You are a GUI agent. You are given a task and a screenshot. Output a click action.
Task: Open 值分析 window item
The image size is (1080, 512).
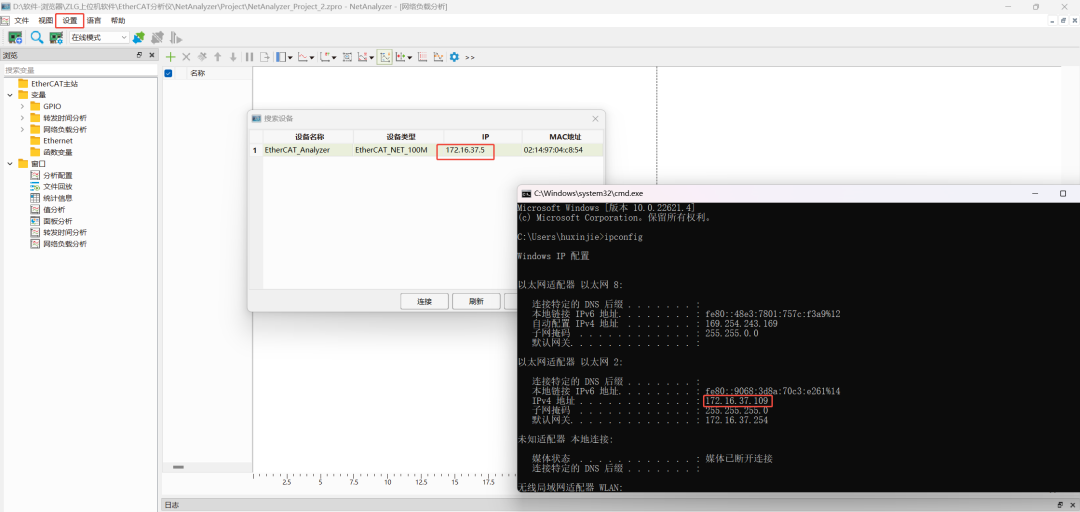click(x=48, y=209)
